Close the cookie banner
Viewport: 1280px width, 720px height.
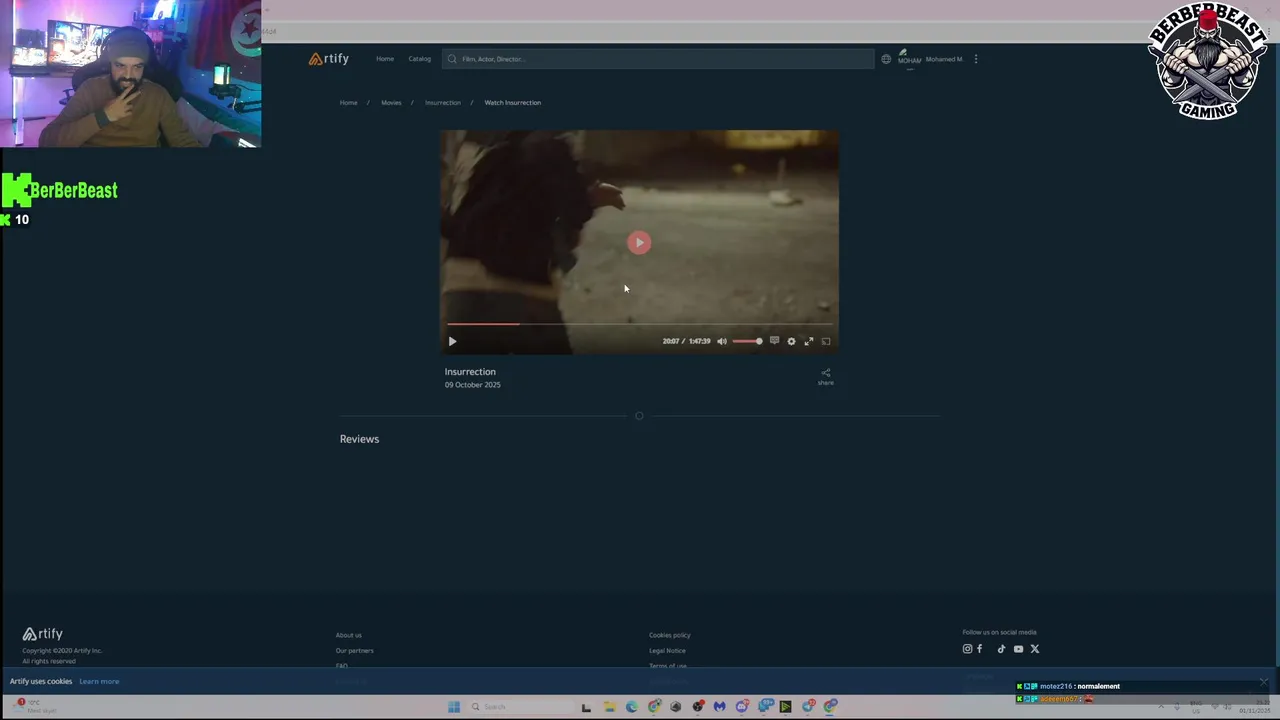(1264, 682)
